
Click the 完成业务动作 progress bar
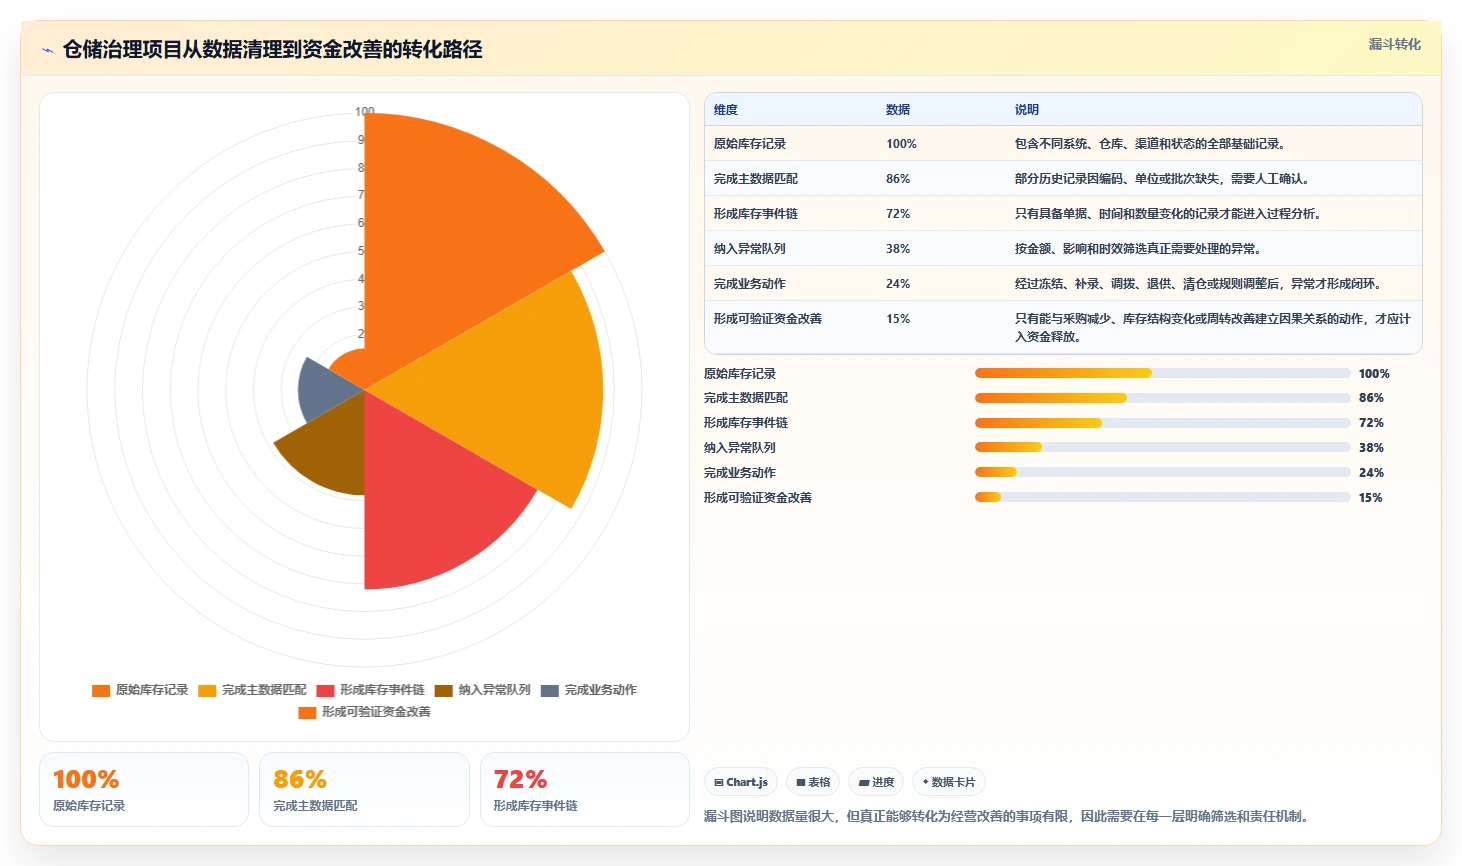tap(1163, 472)
